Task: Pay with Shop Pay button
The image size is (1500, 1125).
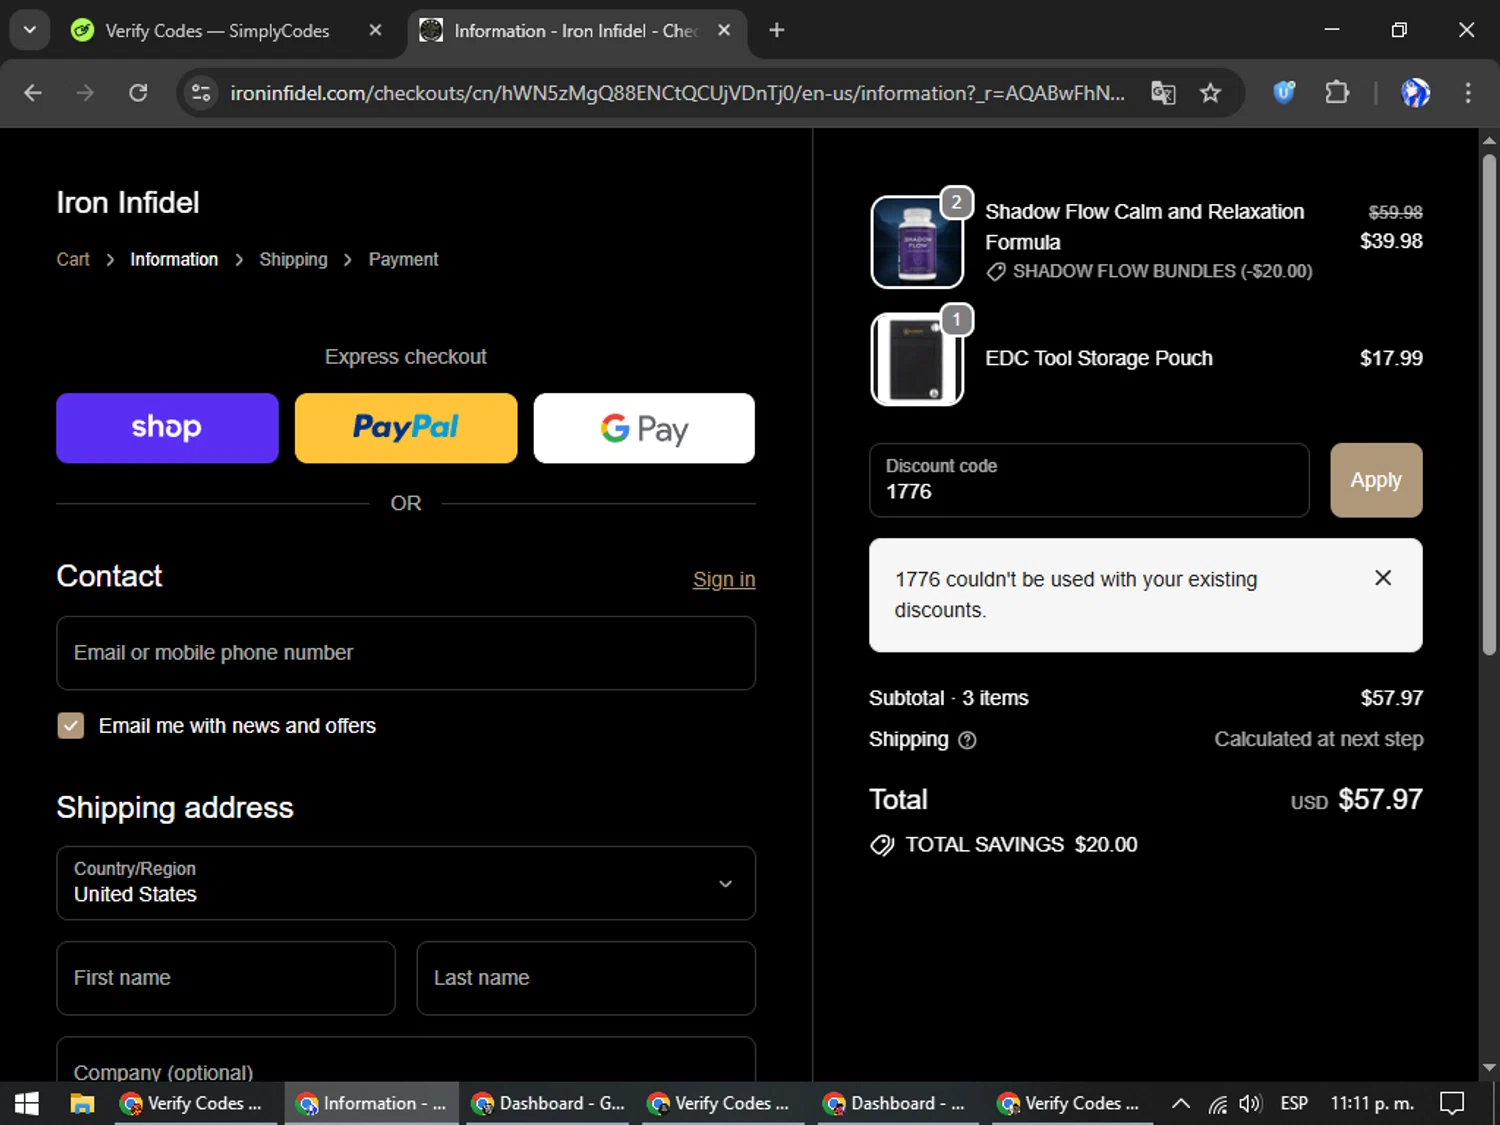Action: coord(167,428)
